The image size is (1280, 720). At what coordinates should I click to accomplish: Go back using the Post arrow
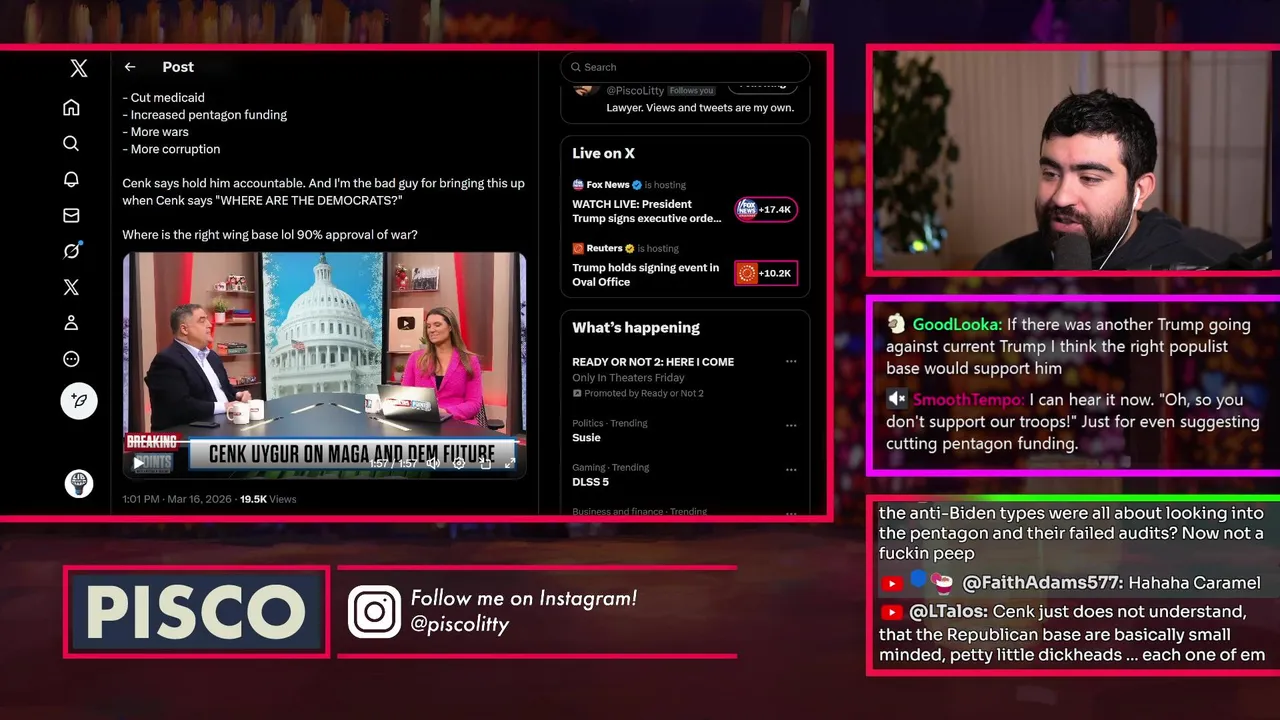[x=130, y=67]
